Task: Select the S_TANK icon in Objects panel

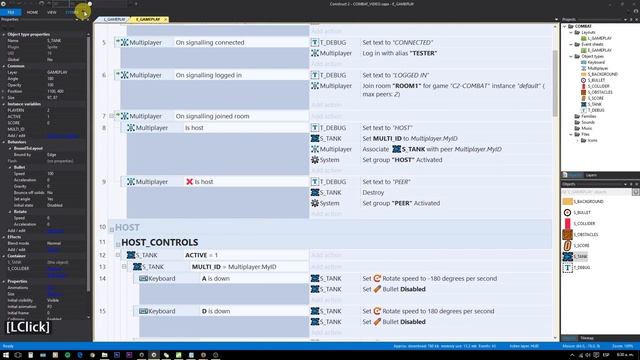Action: [567, 257]
